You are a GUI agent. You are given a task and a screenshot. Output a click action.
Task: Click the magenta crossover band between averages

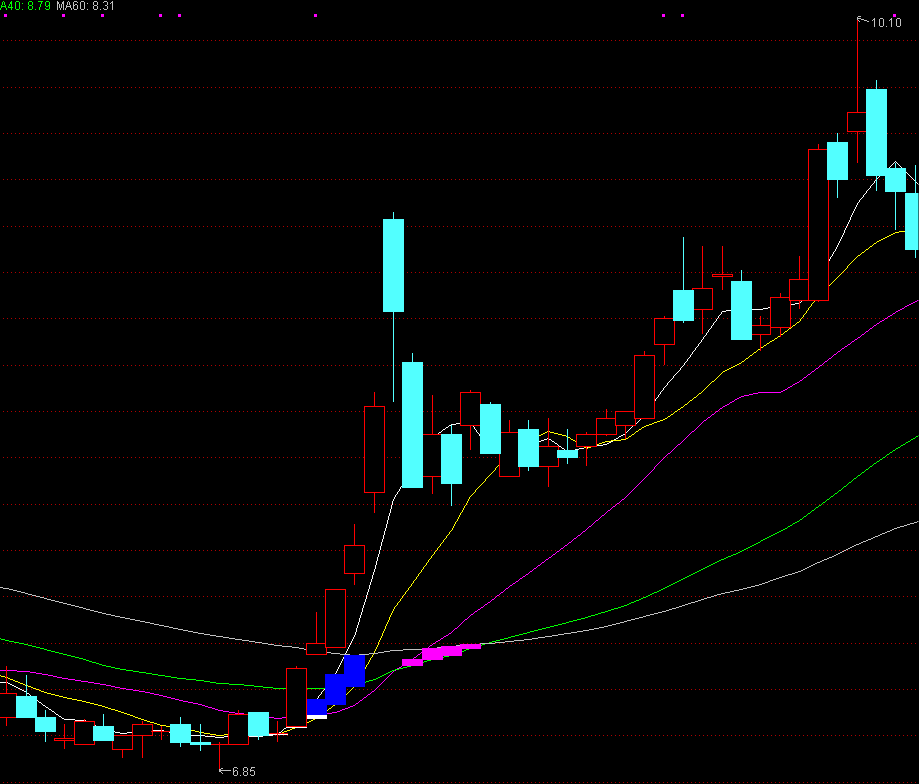(441, 653)
